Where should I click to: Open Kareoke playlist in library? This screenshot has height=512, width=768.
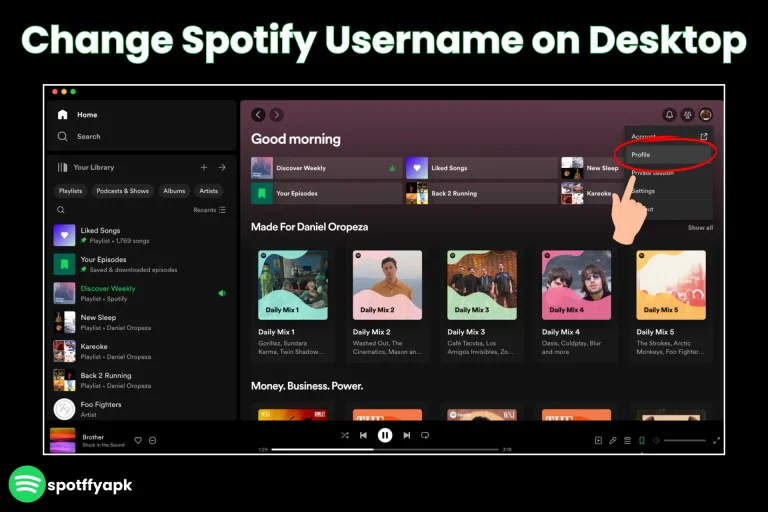click(x=140, y=351)
